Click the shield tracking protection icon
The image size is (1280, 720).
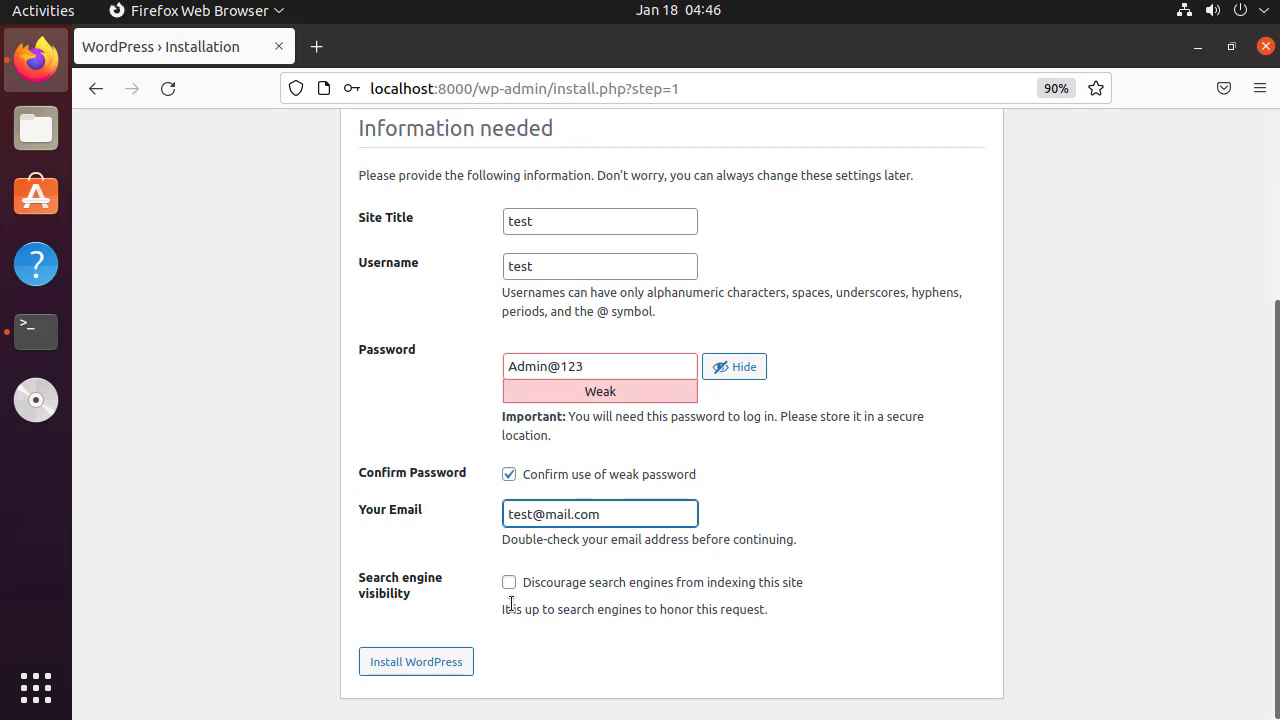click(x=296, y=88)
